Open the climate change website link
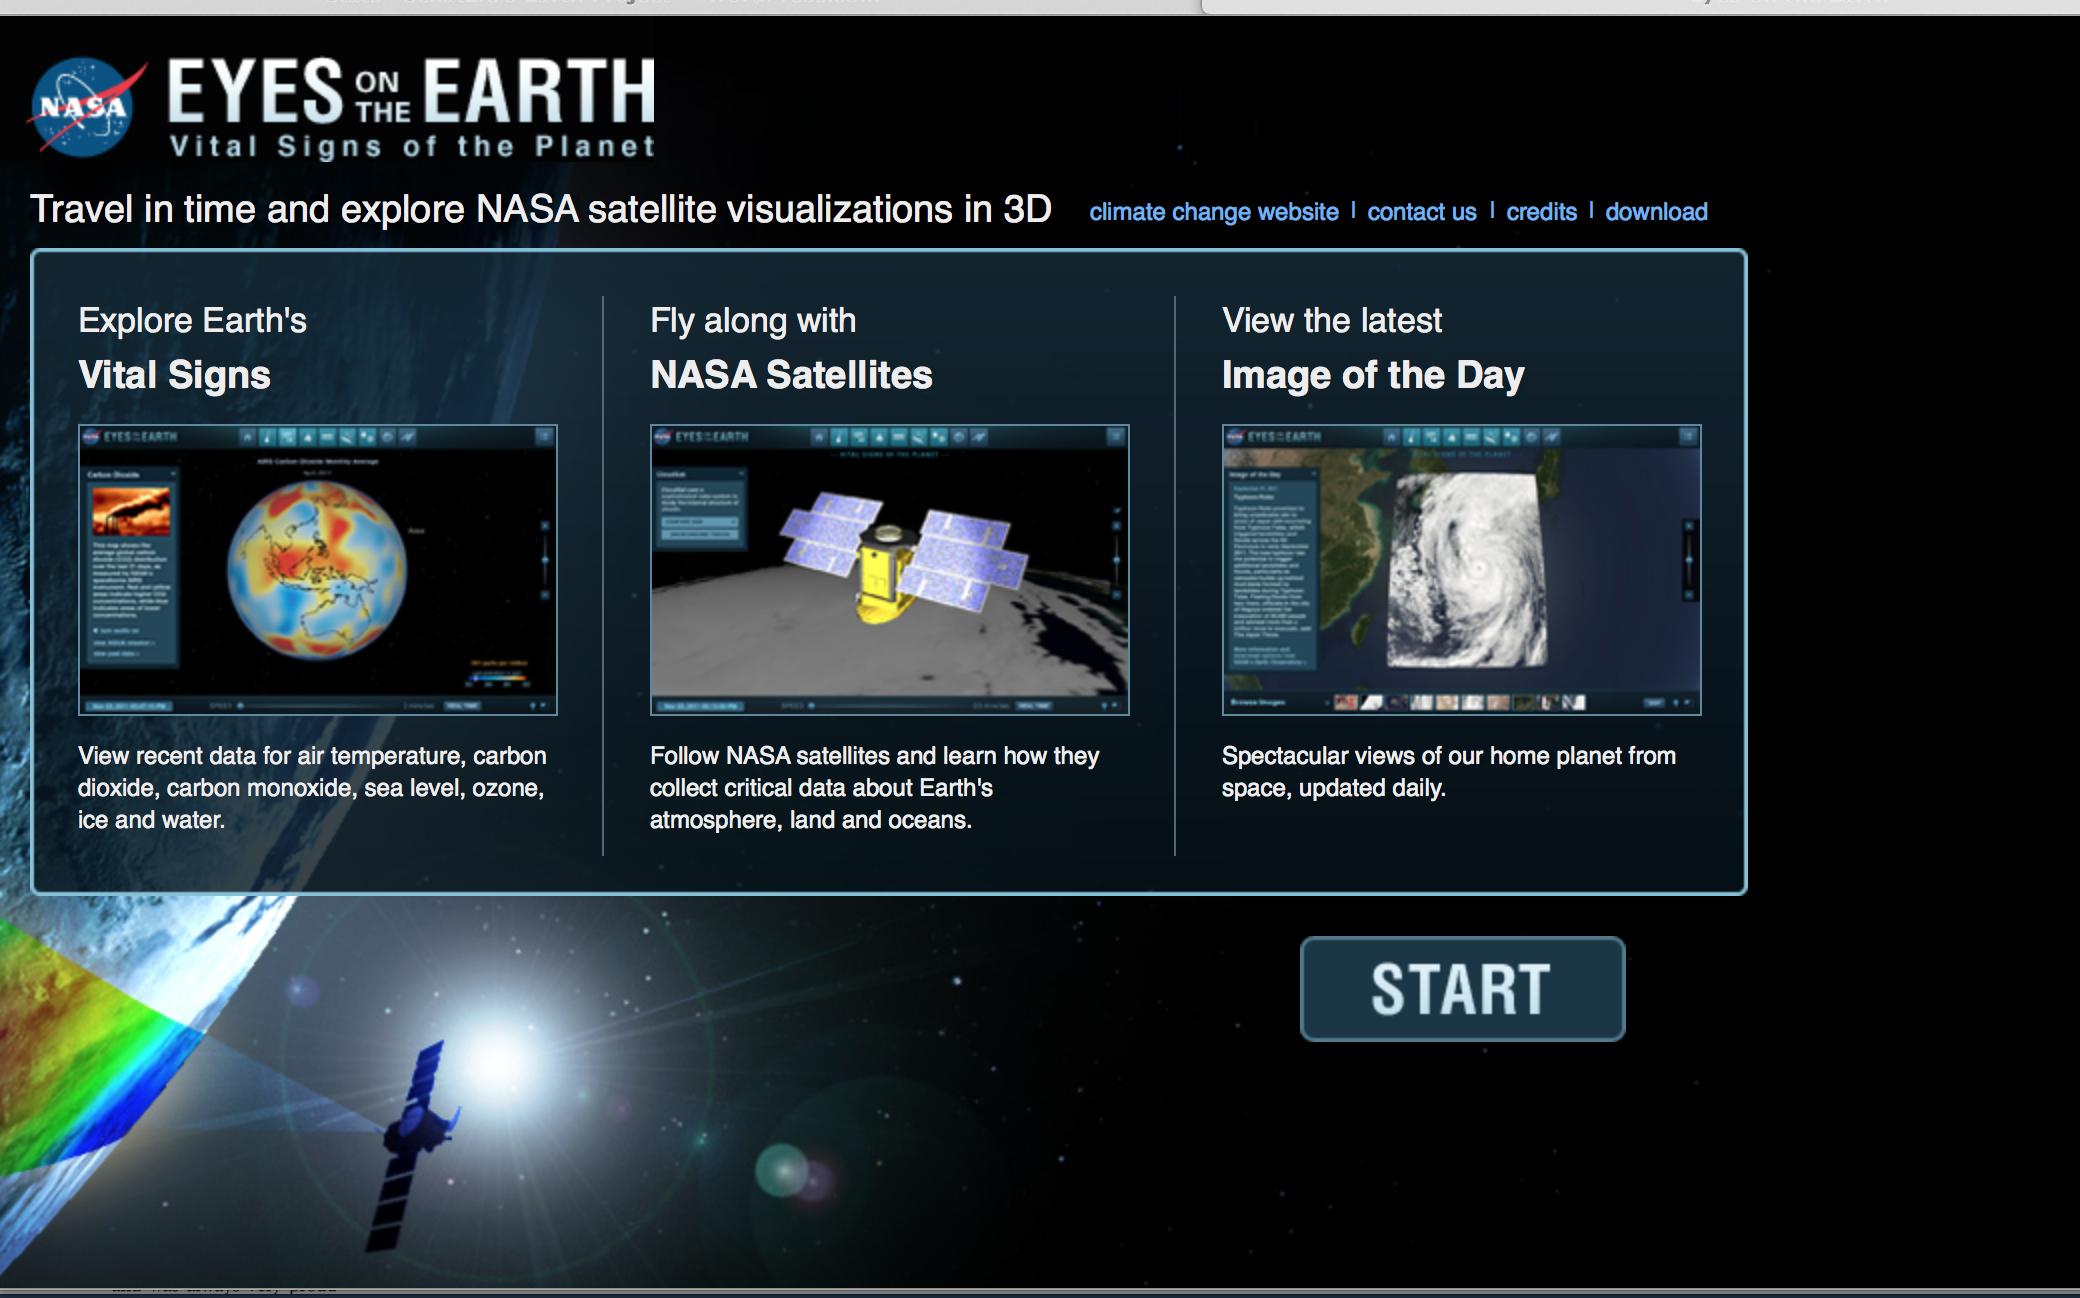Screen dimensions: 2080x1298 point(1213,212)
